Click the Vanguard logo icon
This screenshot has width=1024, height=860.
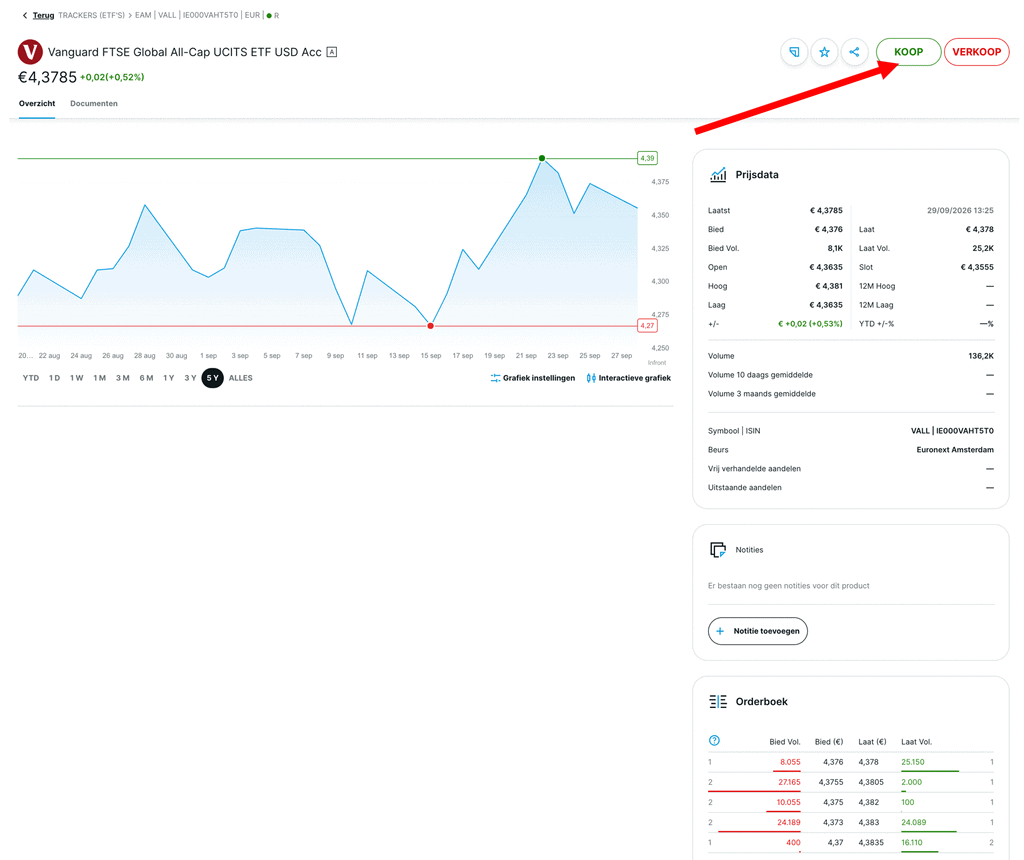pos(30,52)
